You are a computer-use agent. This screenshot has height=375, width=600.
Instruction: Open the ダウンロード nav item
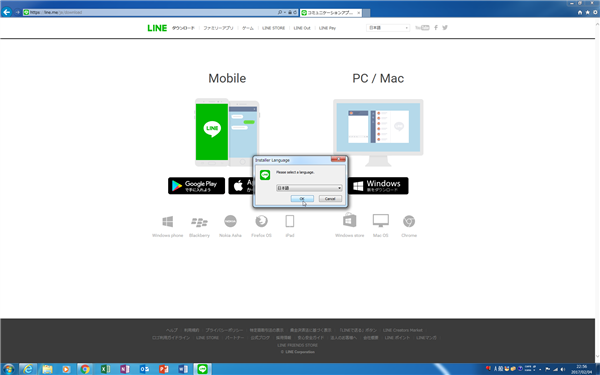tap(183, 28)
